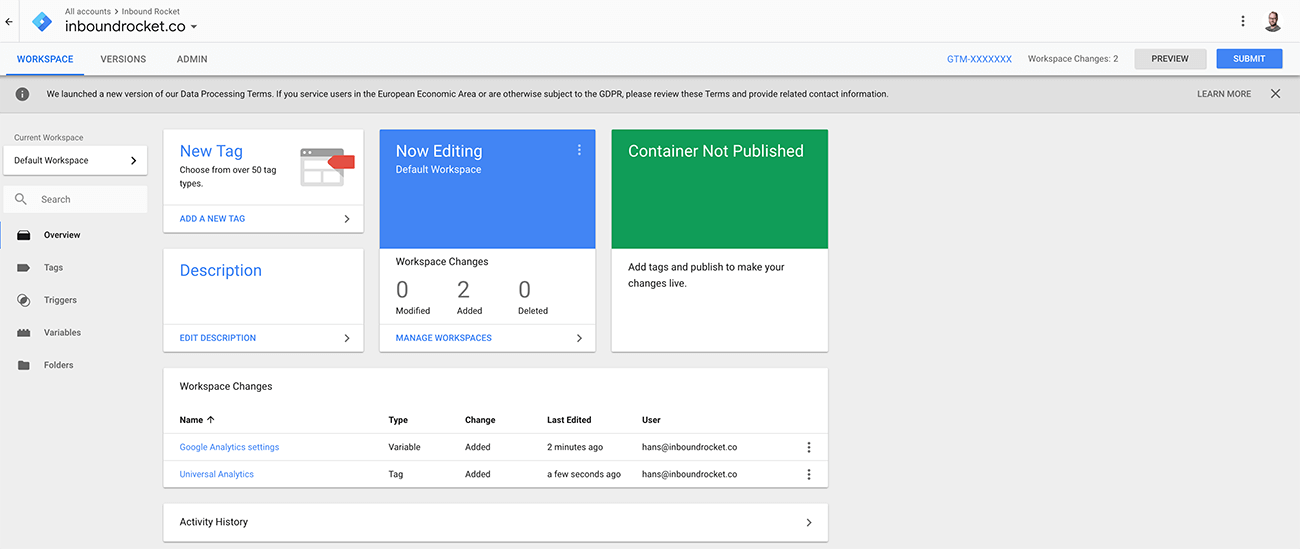This screenshot has height=549, width=1300.
Task: Click the Workspace Changes: 2 indicator
Action: pos(1073,59)
